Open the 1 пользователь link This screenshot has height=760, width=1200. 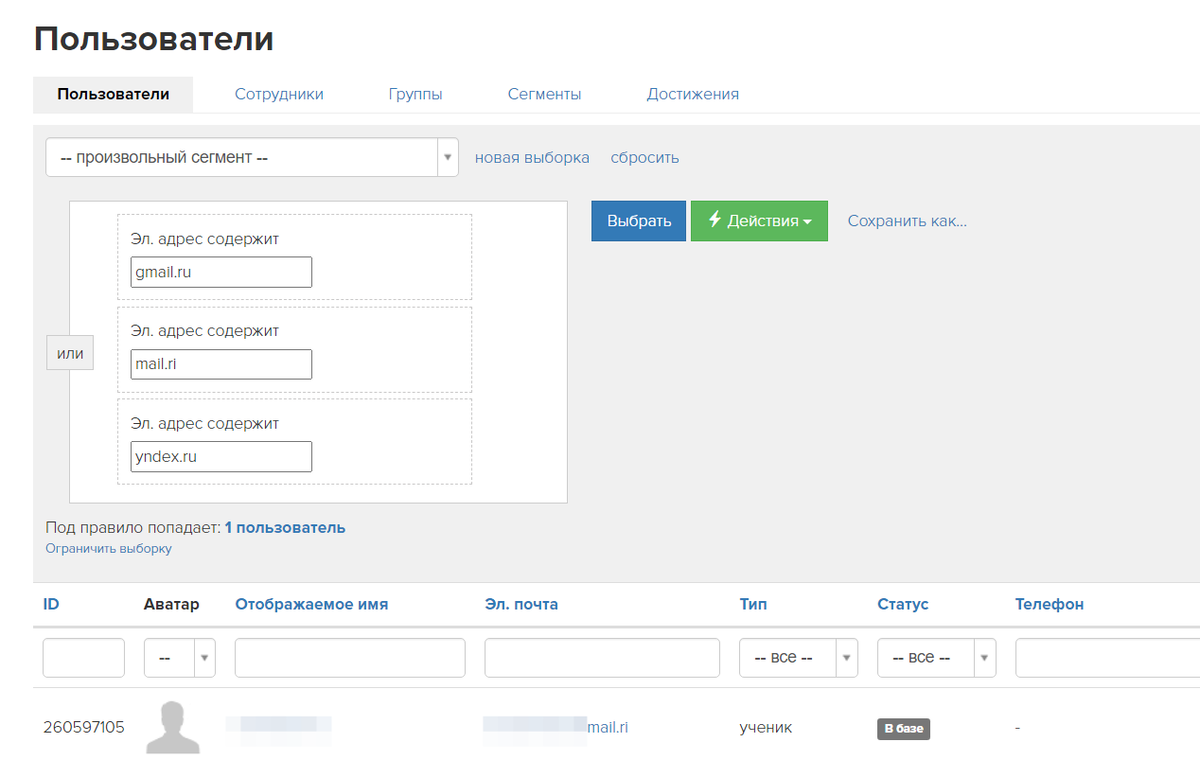pos(285,527)
